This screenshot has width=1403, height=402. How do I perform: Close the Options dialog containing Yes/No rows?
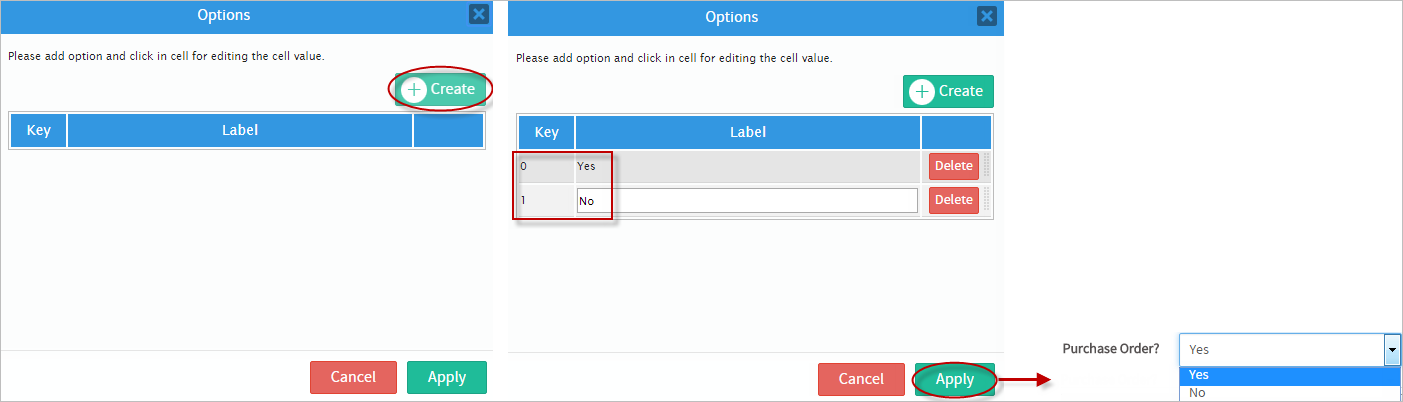pyautogui.click(x=987, y=16)
